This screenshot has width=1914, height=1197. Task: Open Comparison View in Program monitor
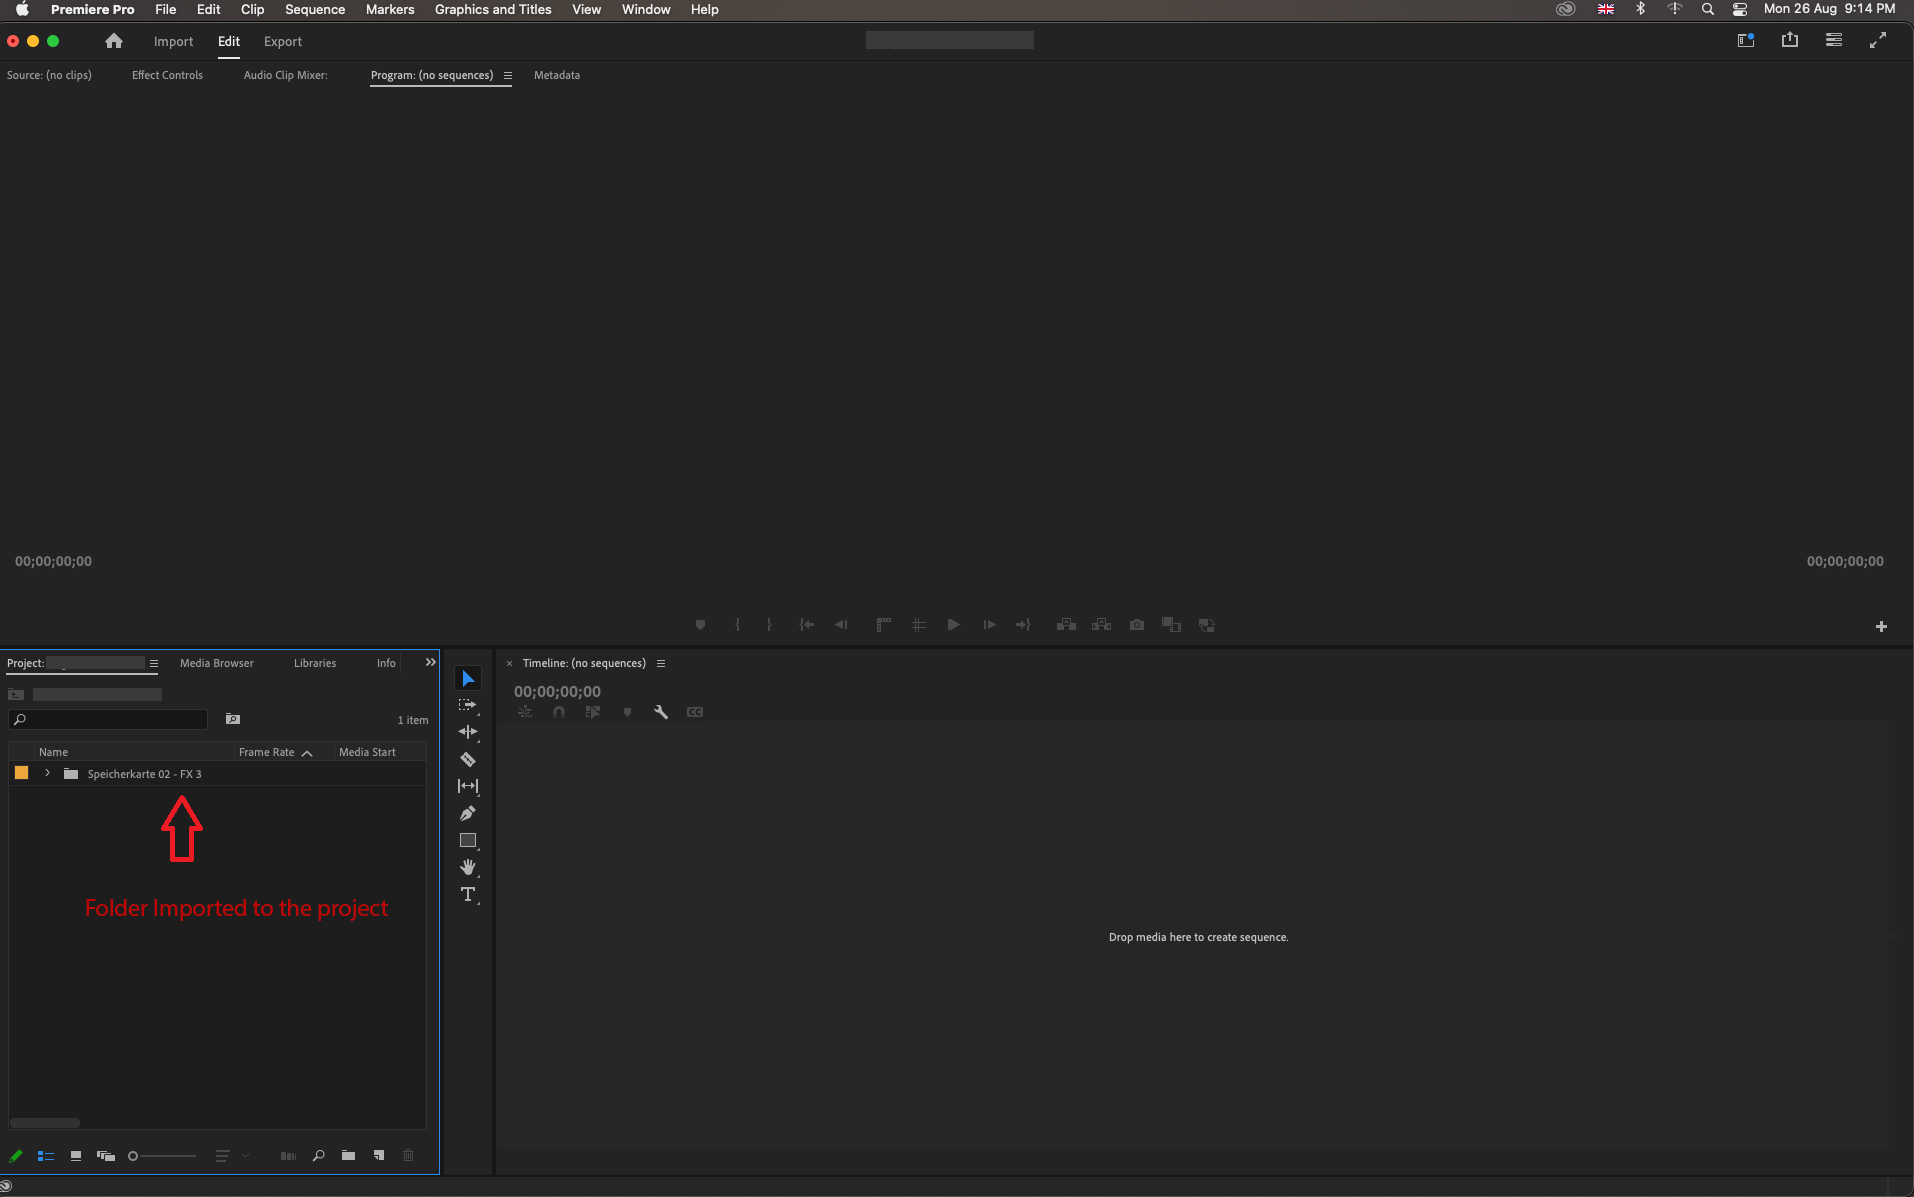pos(1171,625)
